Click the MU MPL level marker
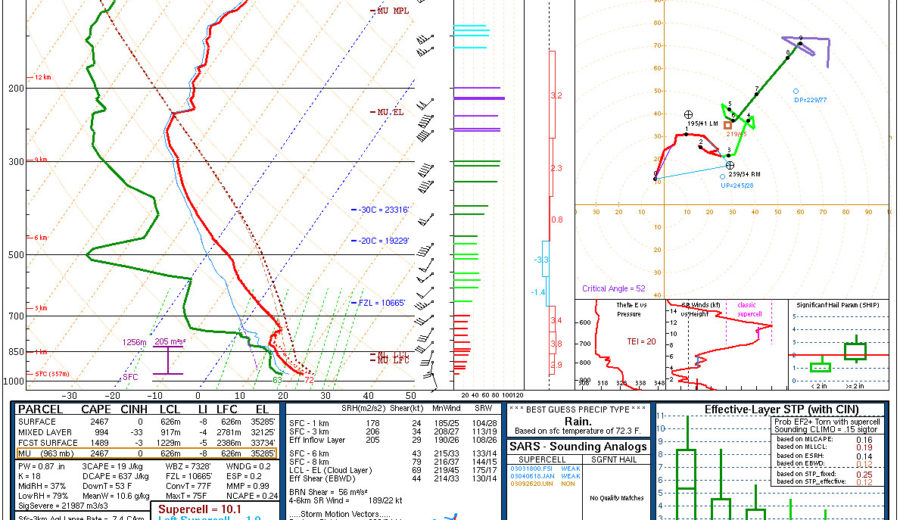Screen dimensions: 900x520 click(390, 11)
